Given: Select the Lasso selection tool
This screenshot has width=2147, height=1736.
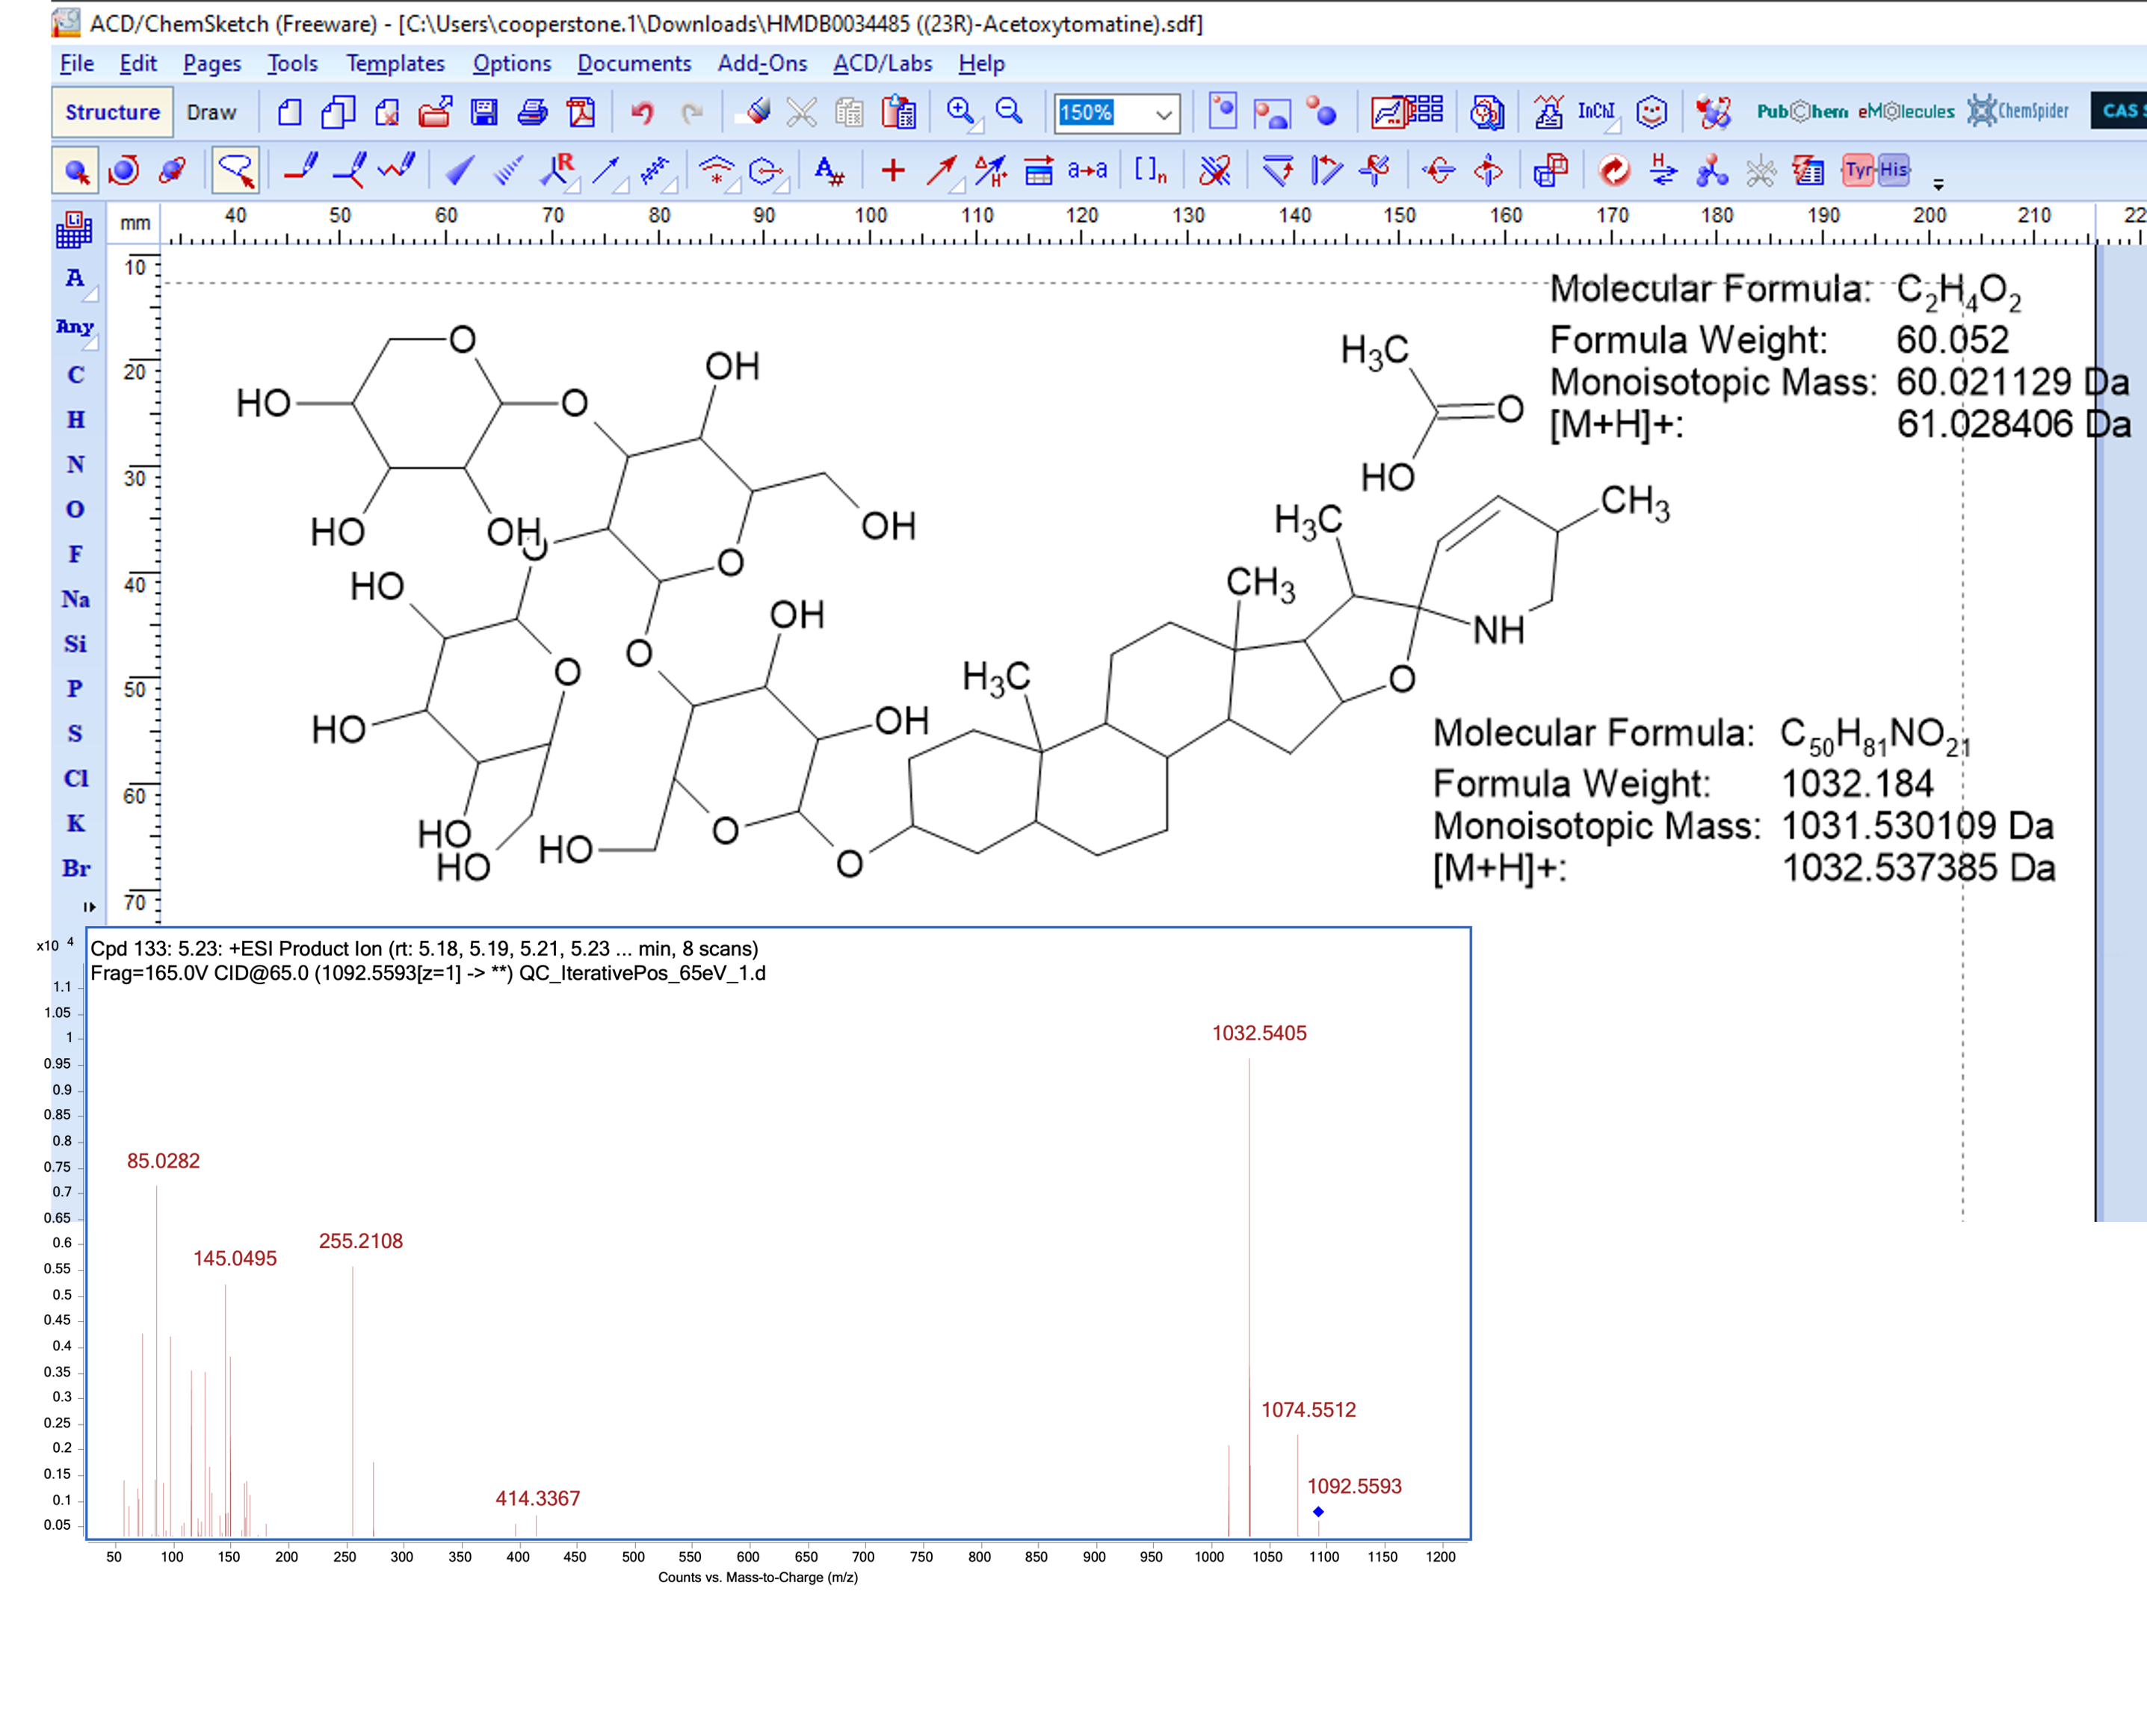Looking at the screenshot, I should 236,171.
